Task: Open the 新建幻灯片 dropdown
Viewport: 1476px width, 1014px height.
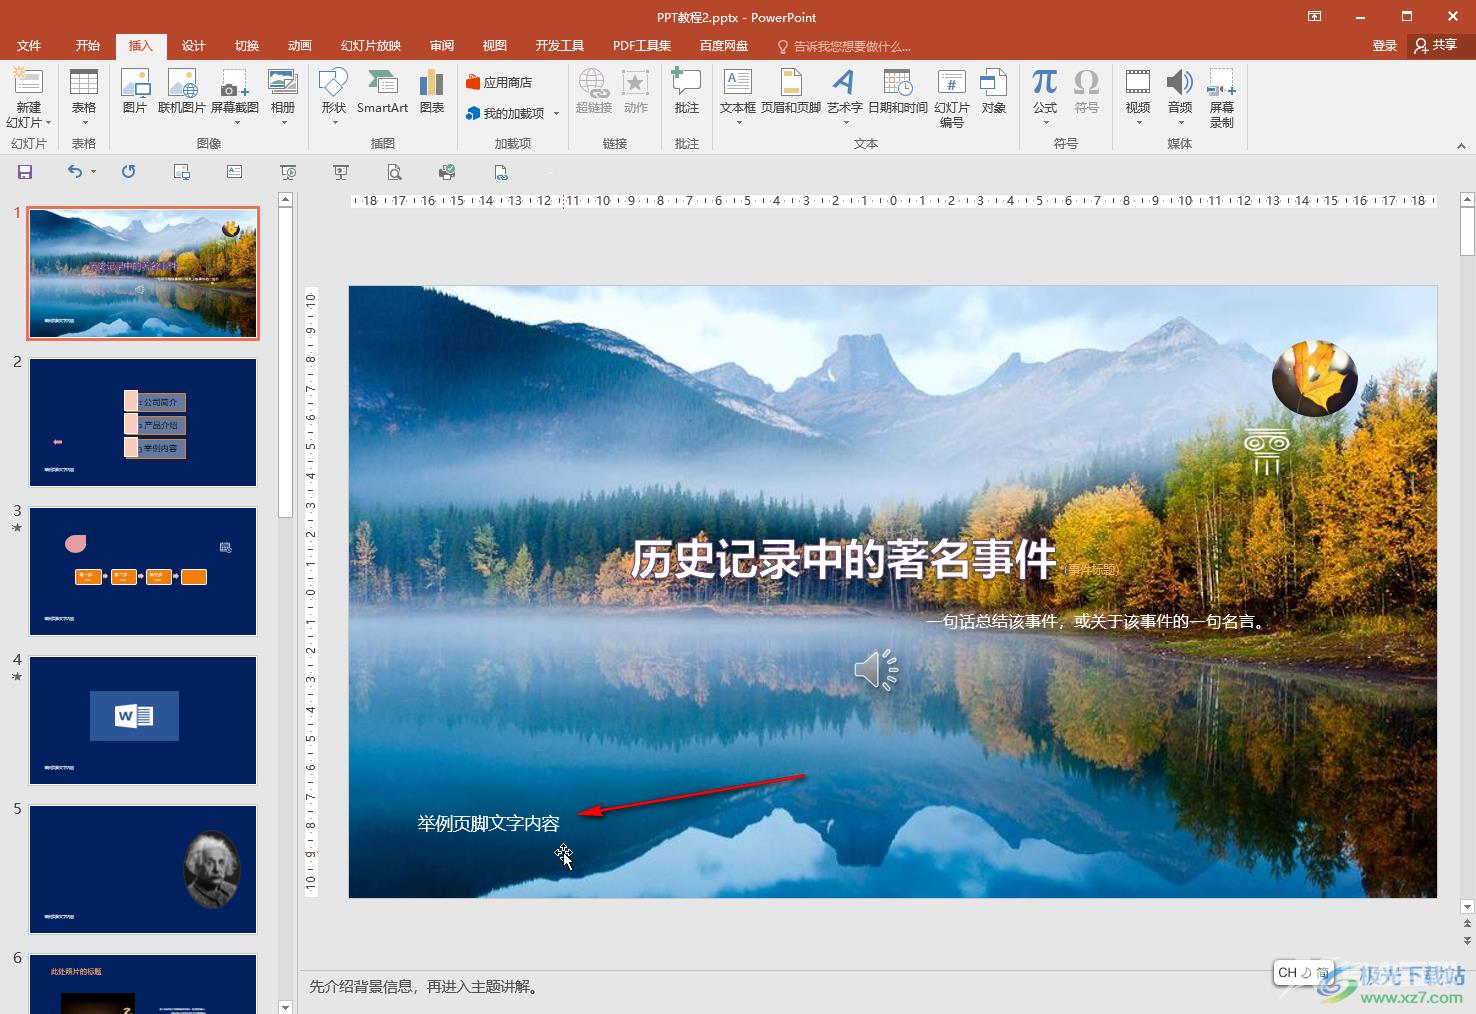Action: [29, 116]
